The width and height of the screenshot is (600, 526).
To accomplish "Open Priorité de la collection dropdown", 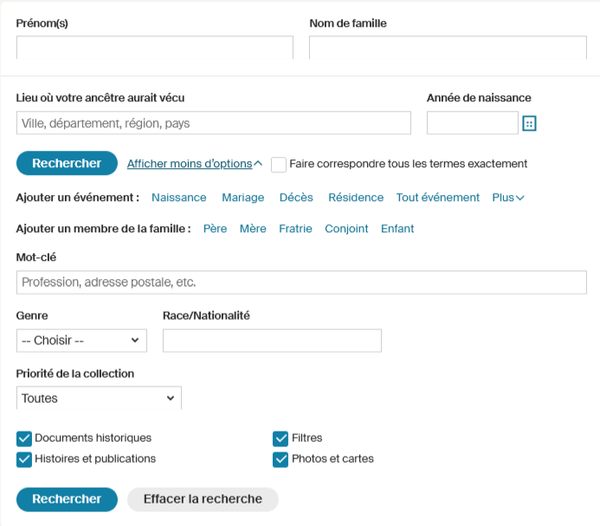I will tap(99, 398).
